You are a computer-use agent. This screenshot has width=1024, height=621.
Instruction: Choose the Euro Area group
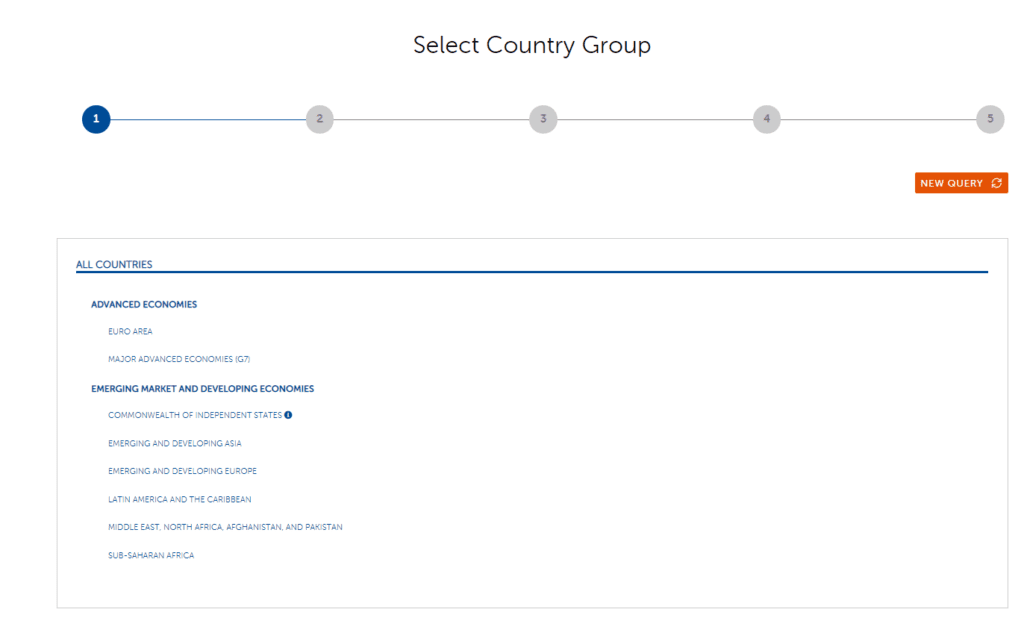pyautogui.click(x=130, y=332)
